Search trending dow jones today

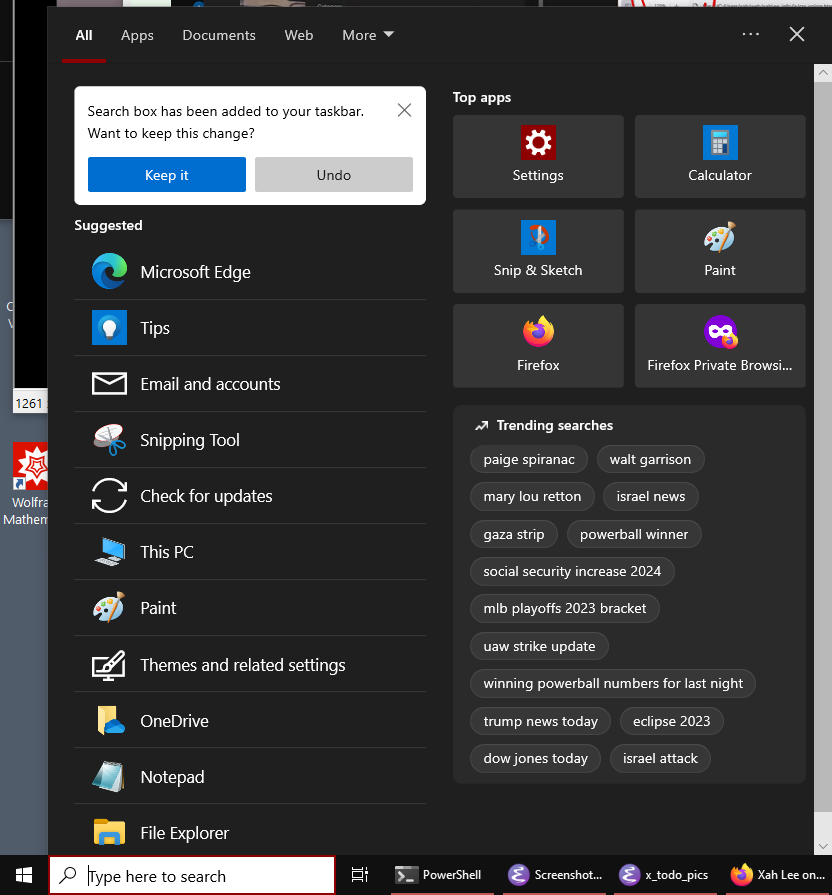point(536,757)
